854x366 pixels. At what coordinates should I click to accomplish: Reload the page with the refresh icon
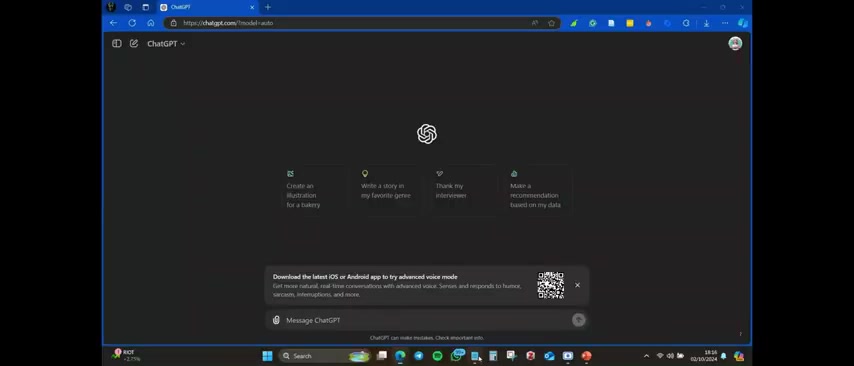132,23
